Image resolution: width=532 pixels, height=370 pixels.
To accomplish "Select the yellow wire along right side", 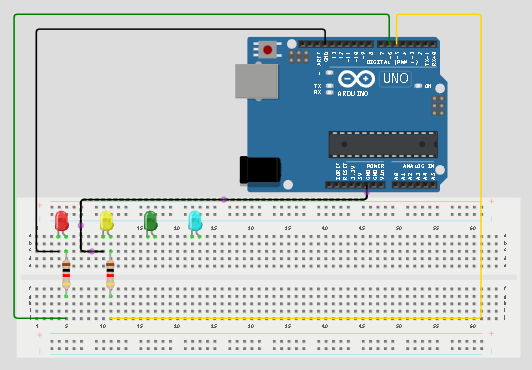I will tap(481, 166).
